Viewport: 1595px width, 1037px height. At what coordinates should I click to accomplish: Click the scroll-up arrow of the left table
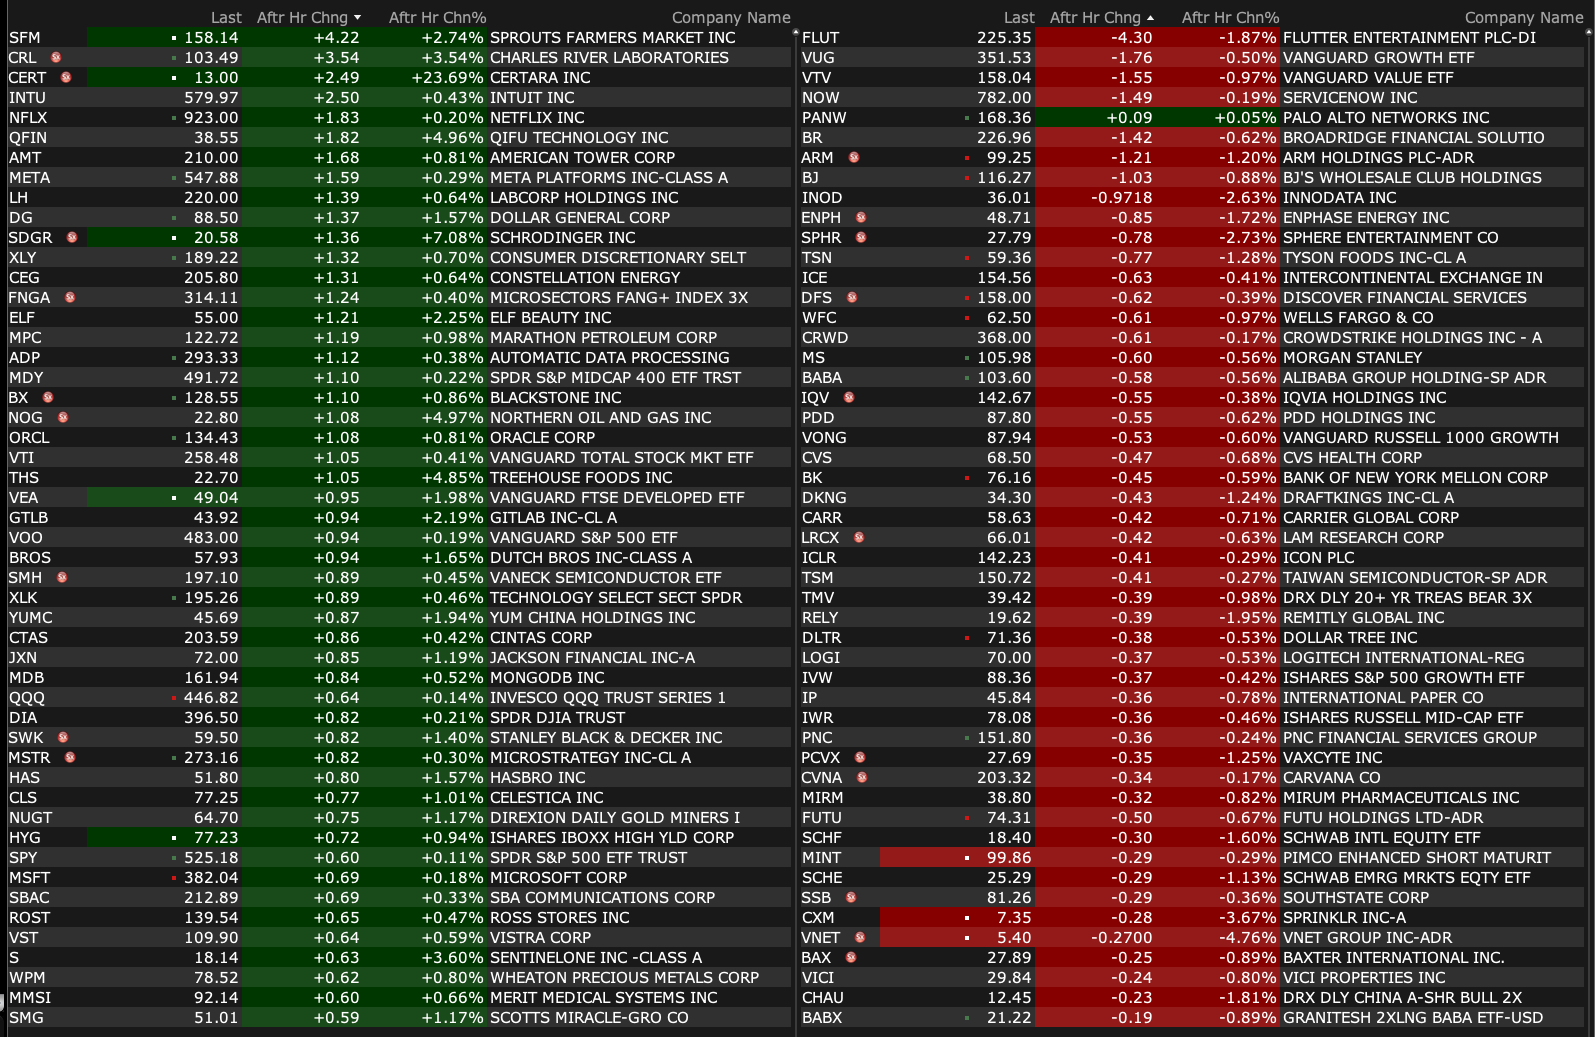(x=796, y=33)
